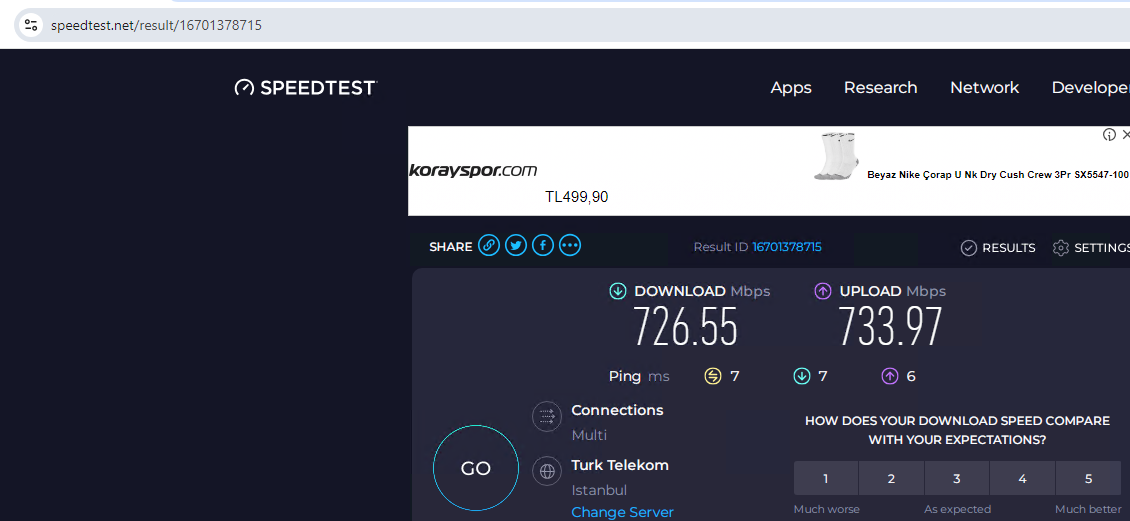
Task: Click the Connections multi-arrow icon
Action: pos(547,417)
